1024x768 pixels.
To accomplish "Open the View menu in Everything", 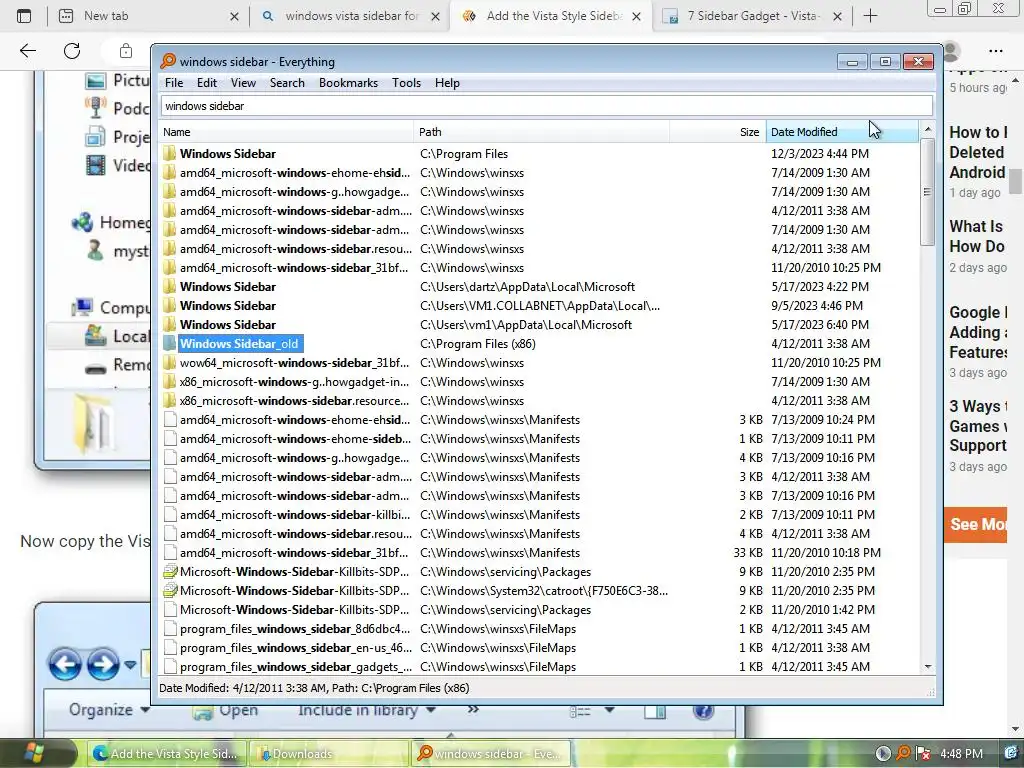I will tap(243, 83).
